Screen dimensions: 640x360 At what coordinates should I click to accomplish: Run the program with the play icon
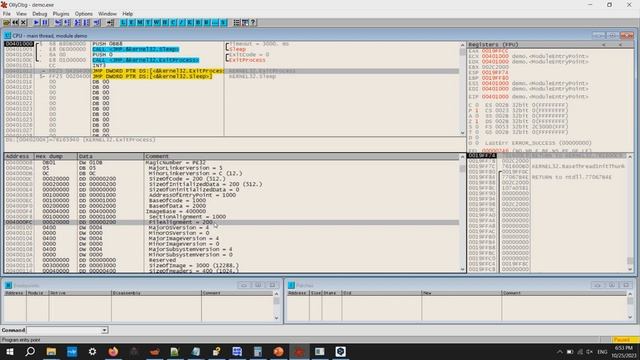tap(36, 22)
